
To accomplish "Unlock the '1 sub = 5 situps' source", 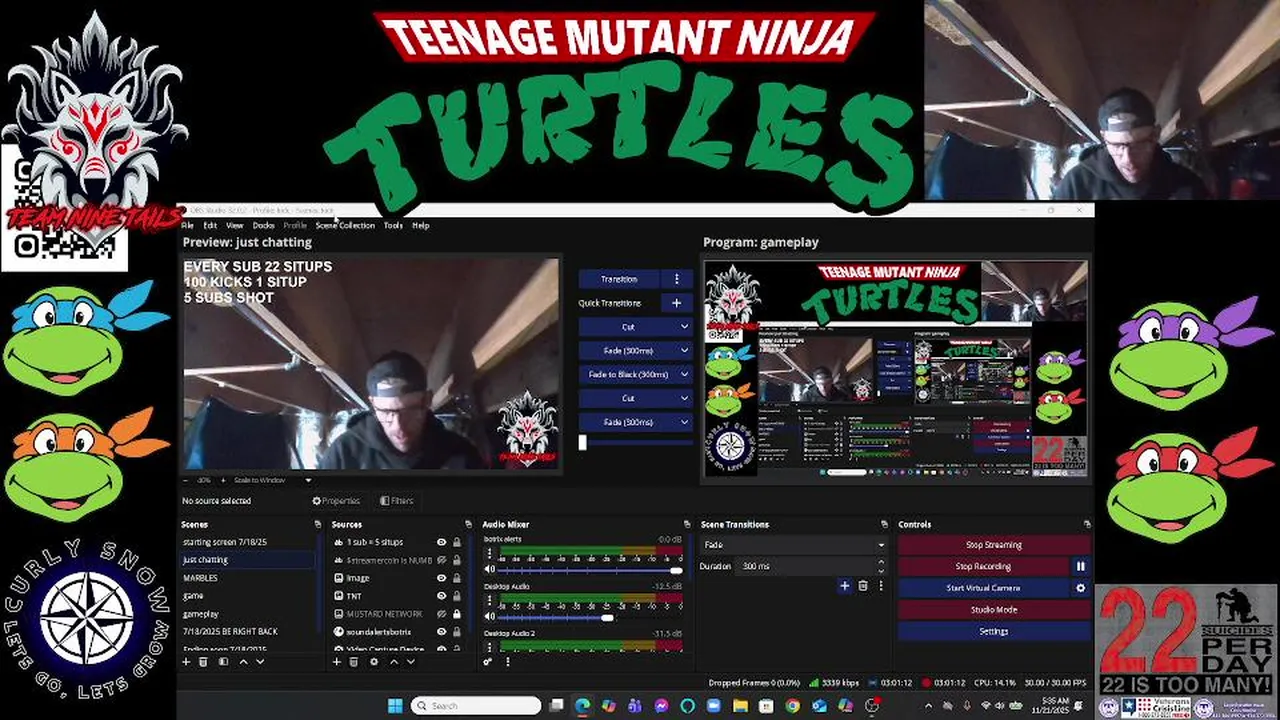I will [x=457, y=542].
